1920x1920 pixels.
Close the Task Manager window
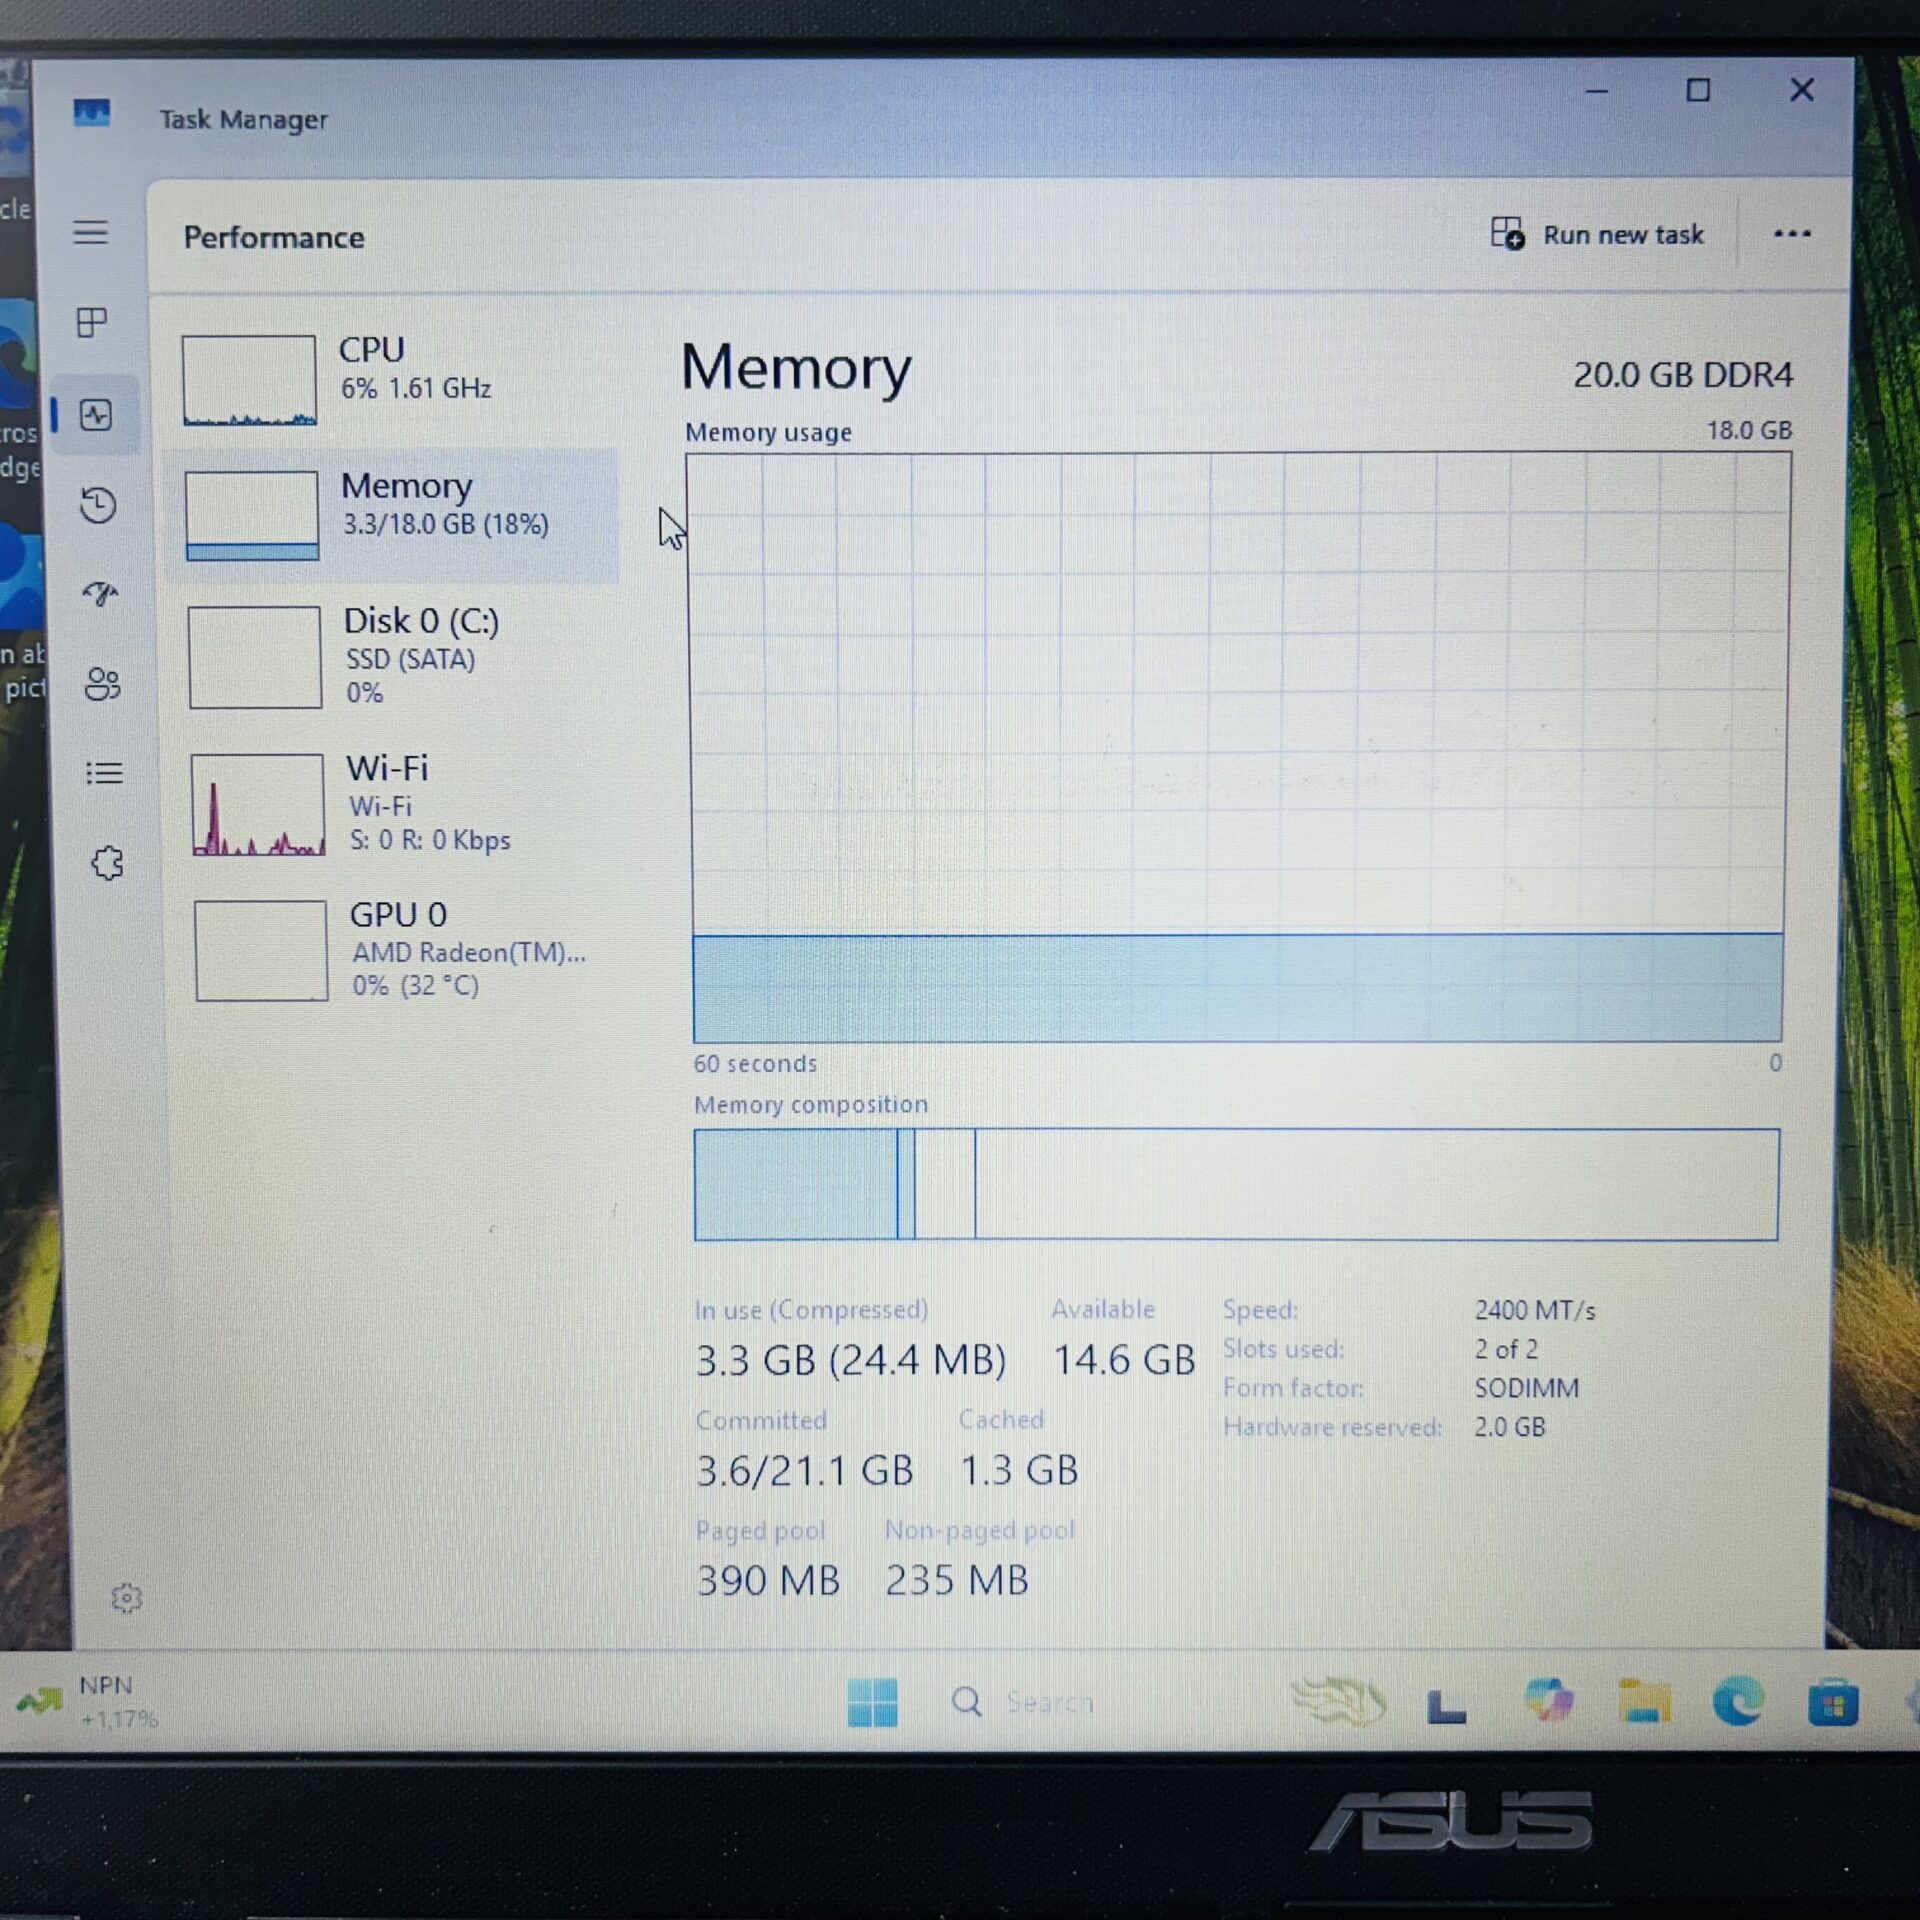[x=1802, y=90]
